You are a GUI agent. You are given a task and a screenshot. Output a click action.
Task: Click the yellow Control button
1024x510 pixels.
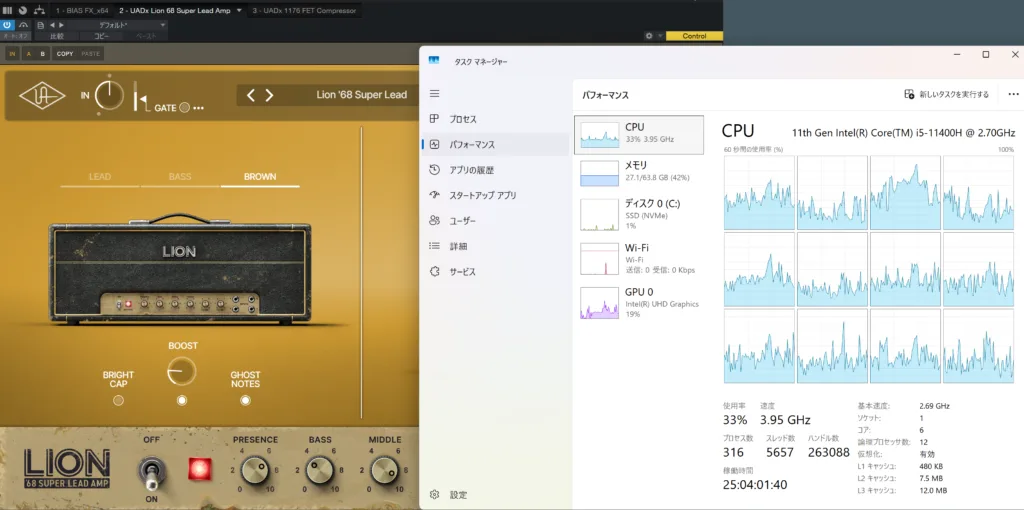pos(694,36)
